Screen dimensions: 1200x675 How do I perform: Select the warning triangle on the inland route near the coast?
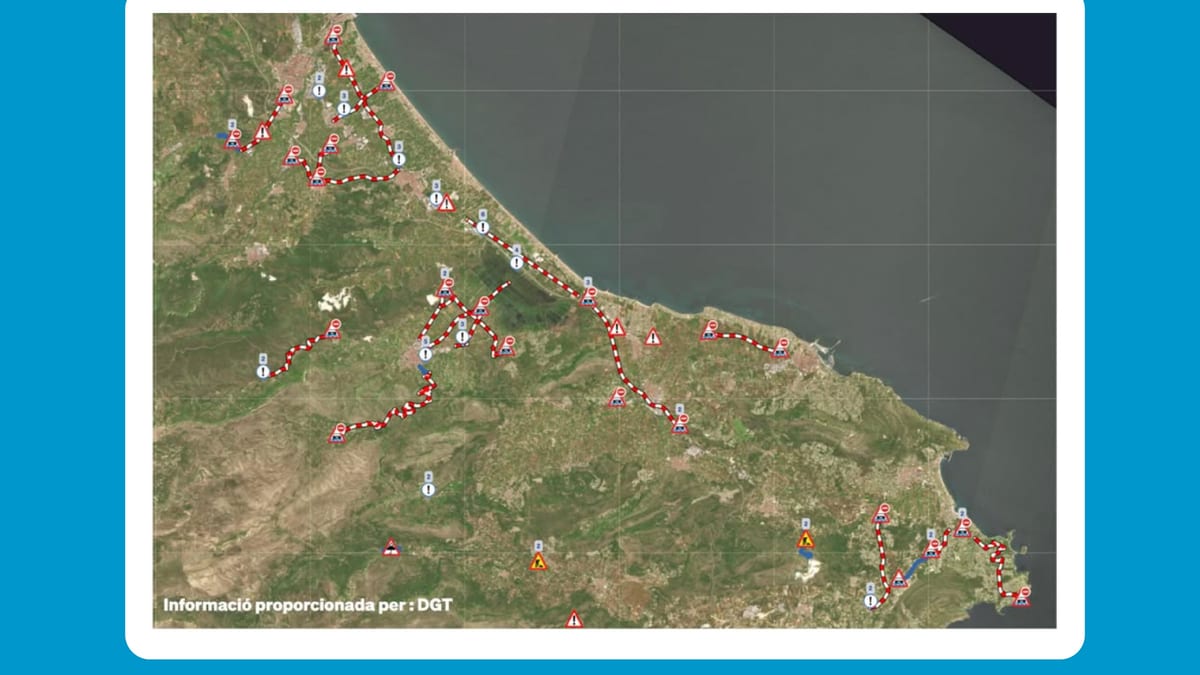(x=617, y=327)
